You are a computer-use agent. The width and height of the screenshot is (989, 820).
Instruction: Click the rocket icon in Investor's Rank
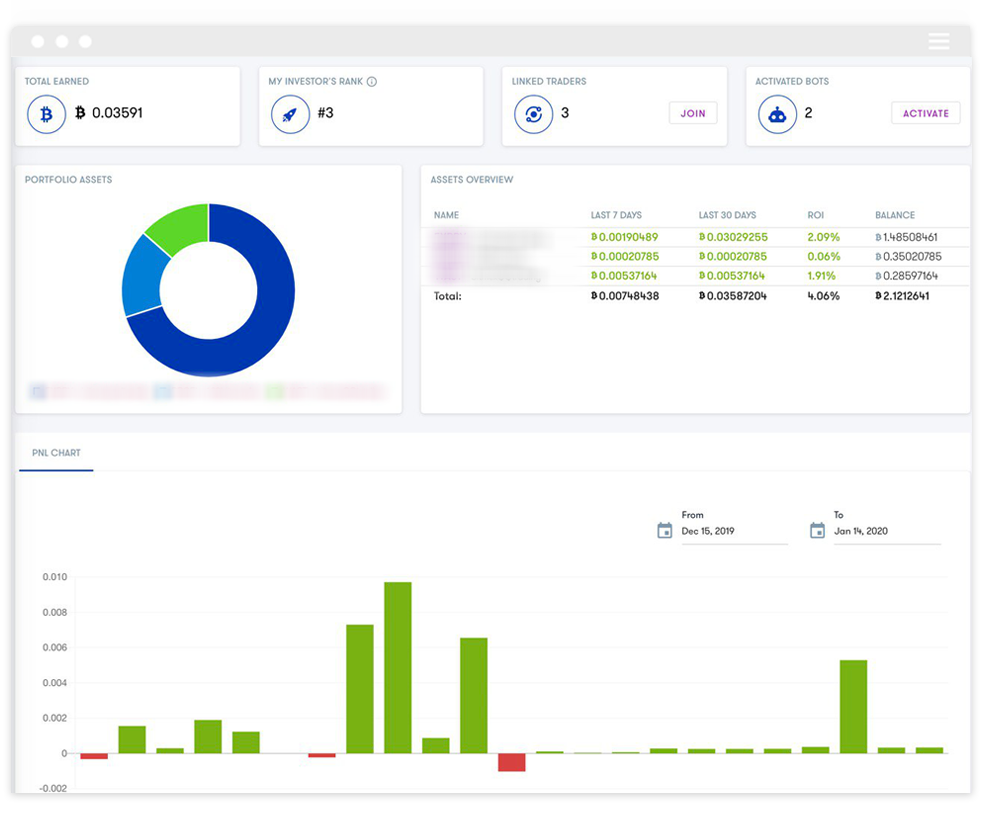(290, 114)
